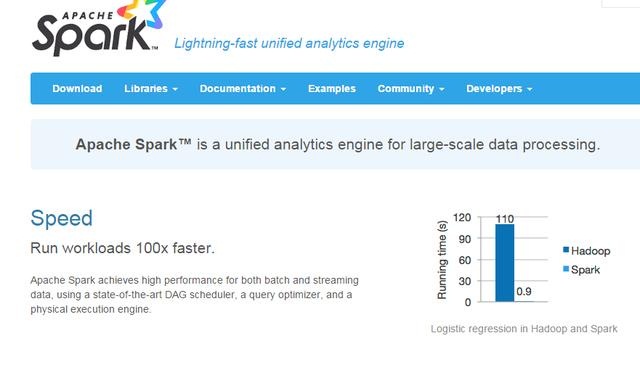Open the Examples page

tap(332, 89)
